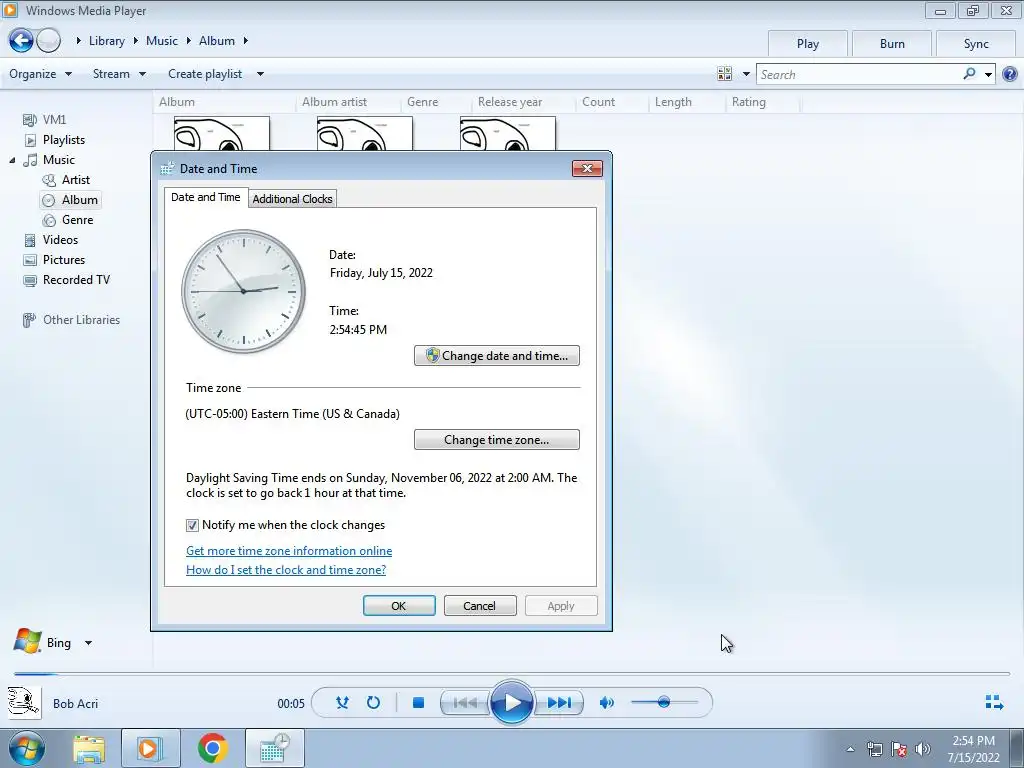1024x768 pixels.
Task: Open the Additional Clocks tab
Action: (293, 199)
